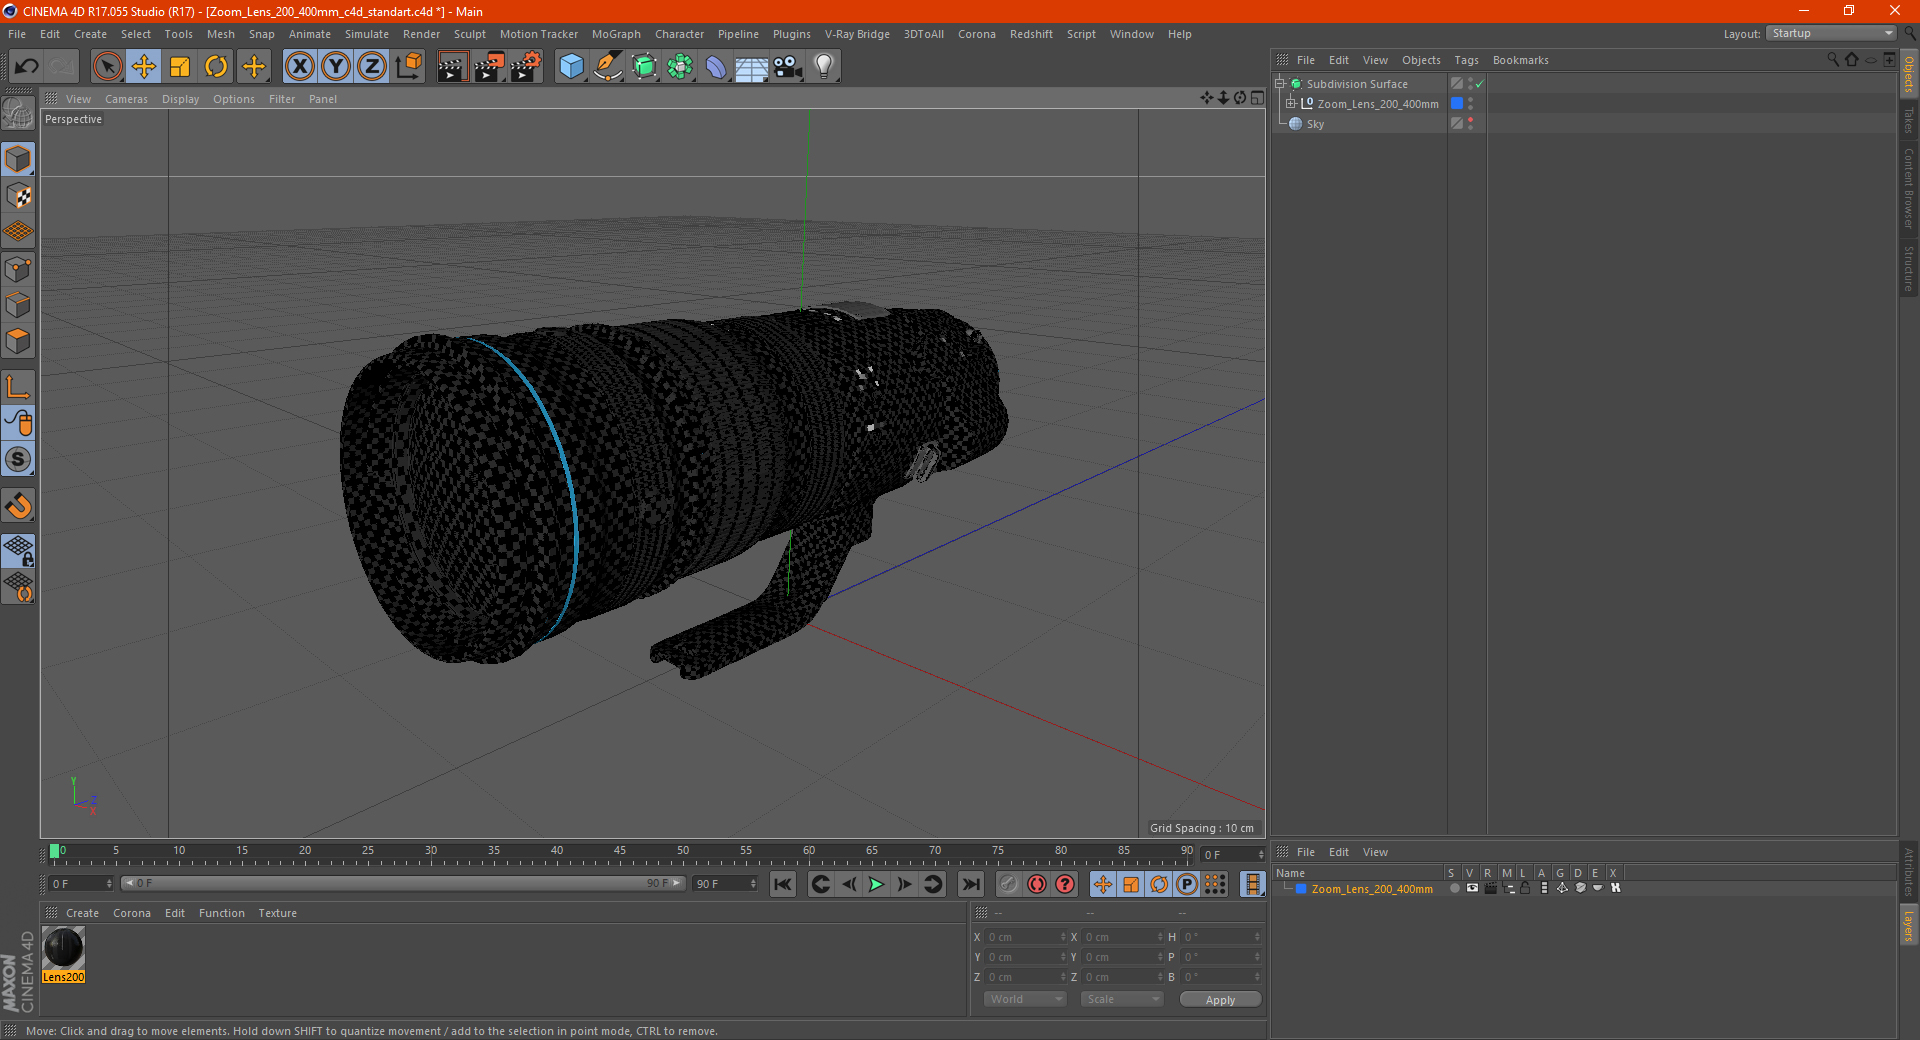Open viewport Cameras menu
Image resolution: width=1920 pixels, height=1040 pixels.
(126, 99)
